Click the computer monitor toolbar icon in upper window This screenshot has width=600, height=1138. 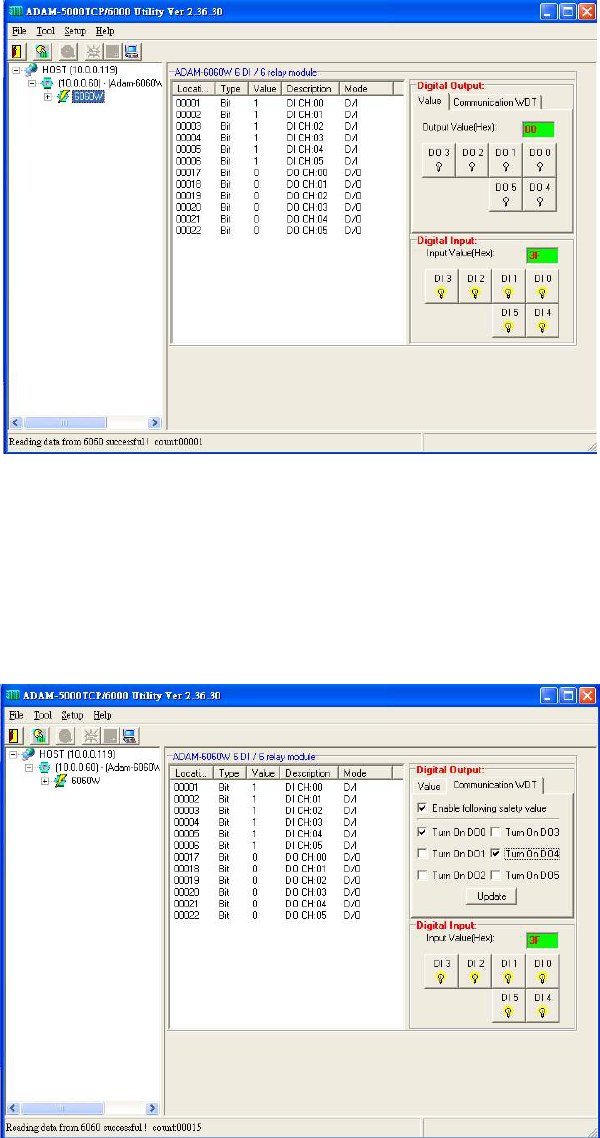pos(131,51)
